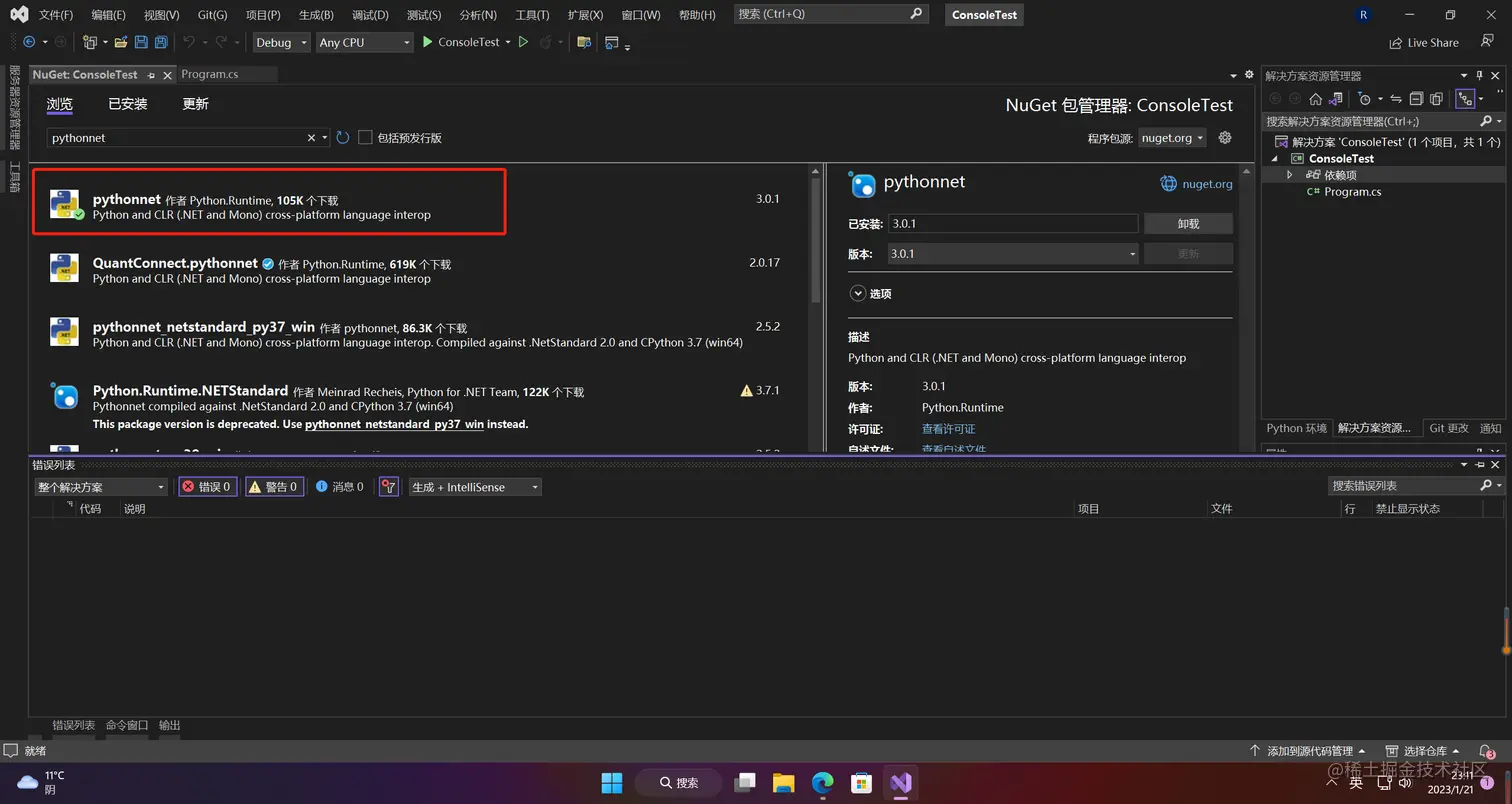Image resolution: width=1512 pixels, height=804 pixels.
Task: Click the Windows Start button
Action: pyautogui.click(x=612, y=782)
